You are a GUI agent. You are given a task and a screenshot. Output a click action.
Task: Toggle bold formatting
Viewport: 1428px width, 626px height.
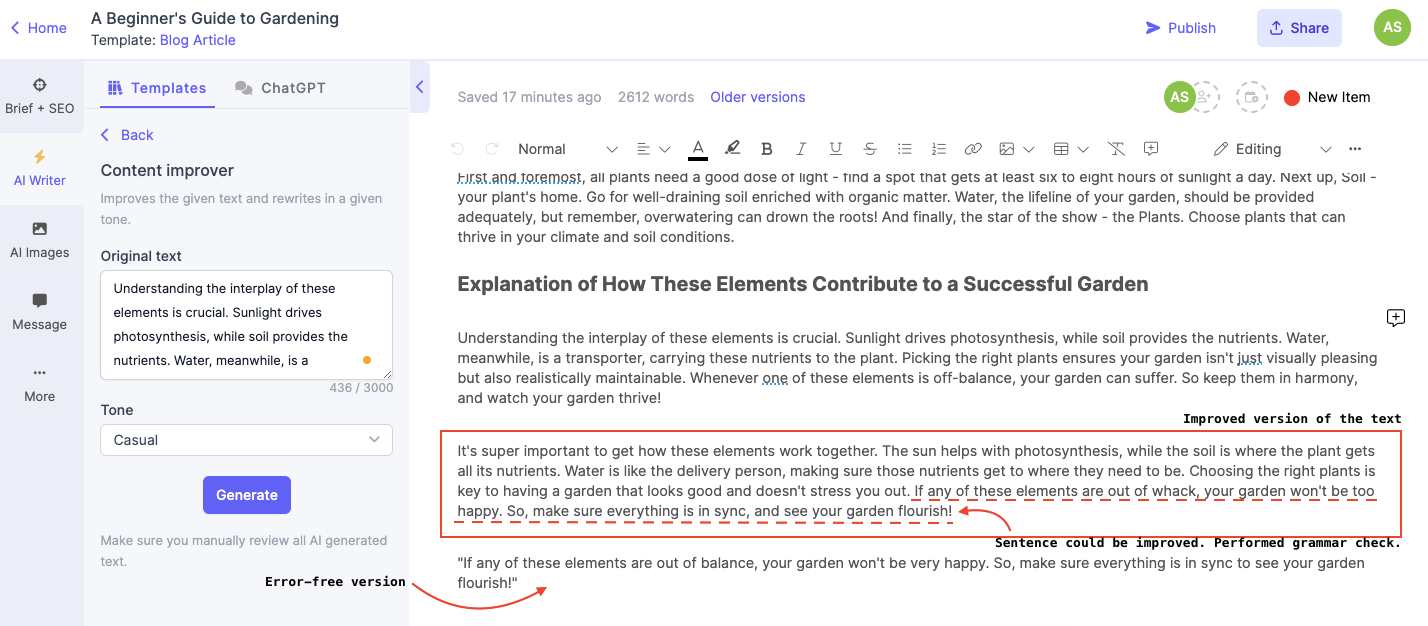click(x=767, y=149)
